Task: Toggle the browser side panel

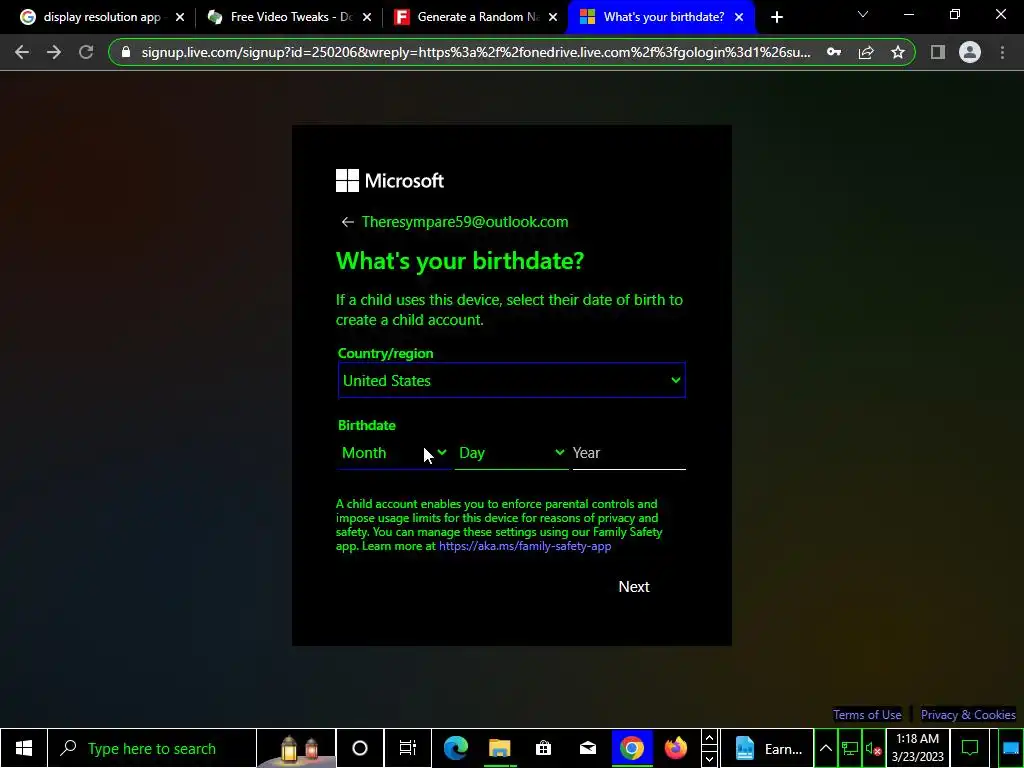Action: [938, 52]
